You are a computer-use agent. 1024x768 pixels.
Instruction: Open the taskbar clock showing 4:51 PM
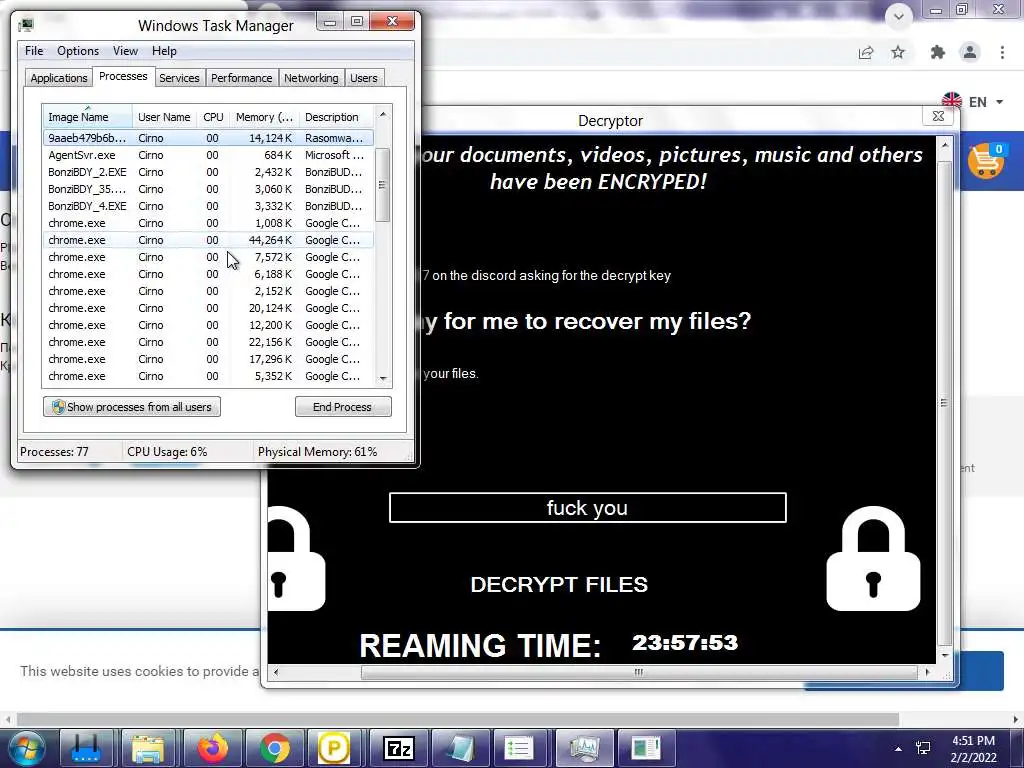[x=973, y=749]
